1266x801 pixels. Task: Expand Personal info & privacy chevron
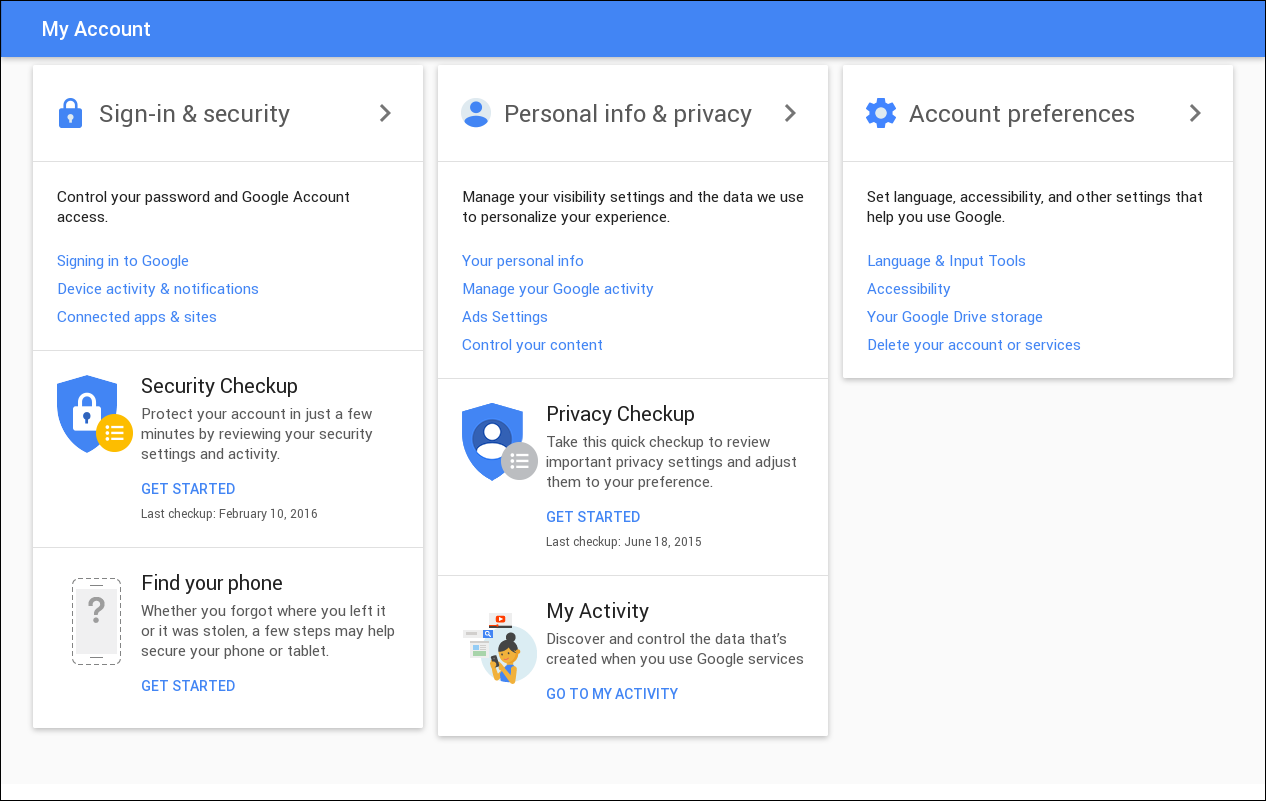(x=790, y=114)
